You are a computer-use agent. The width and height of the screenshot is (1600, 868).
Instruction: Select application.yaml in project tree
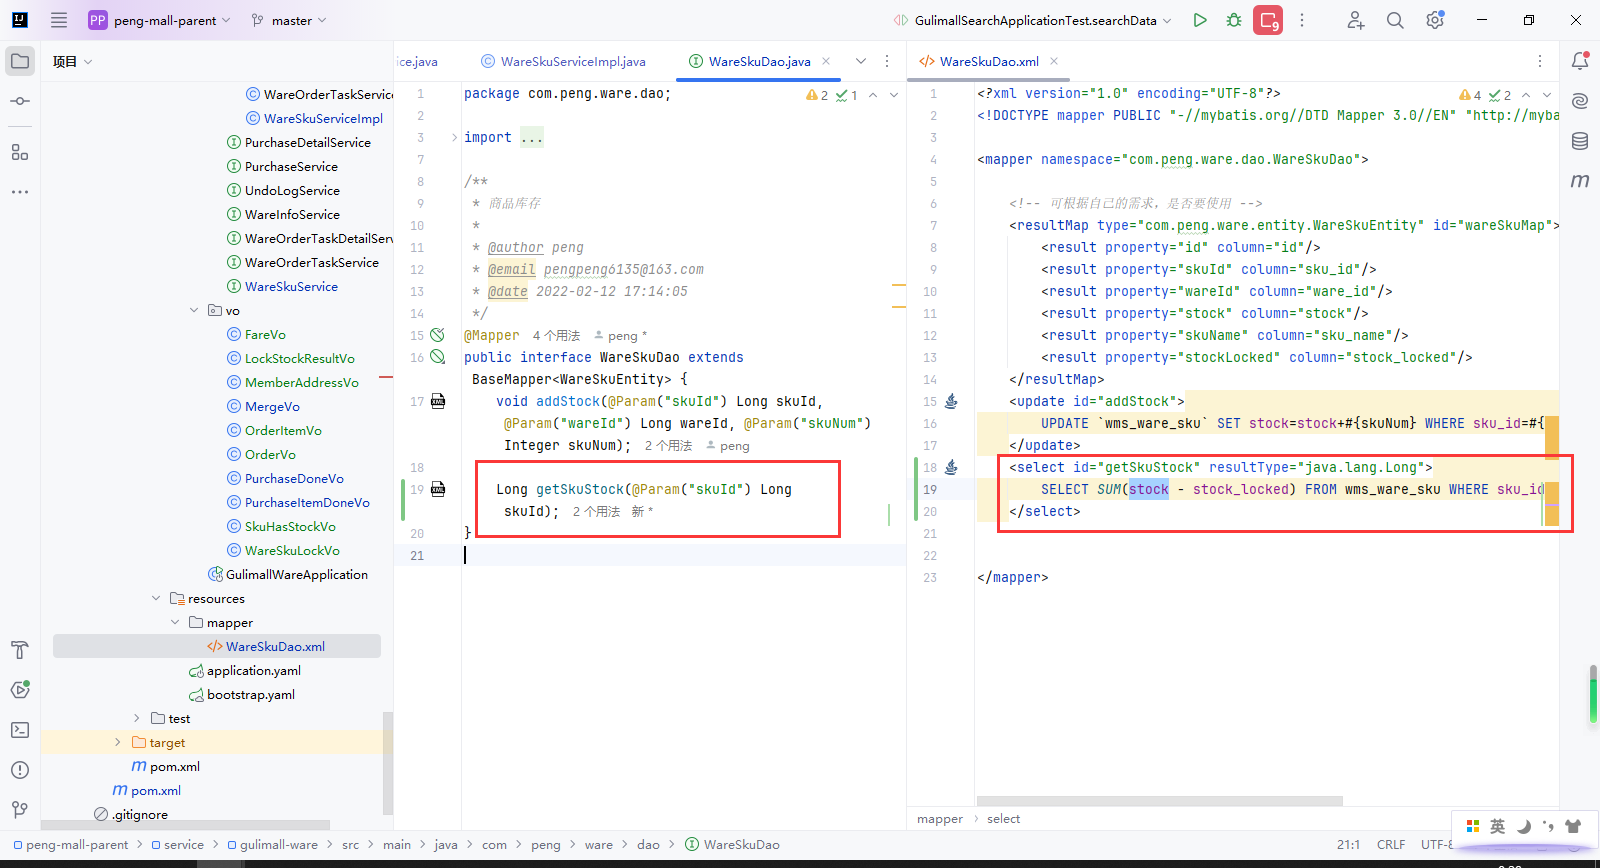[254, 670]
